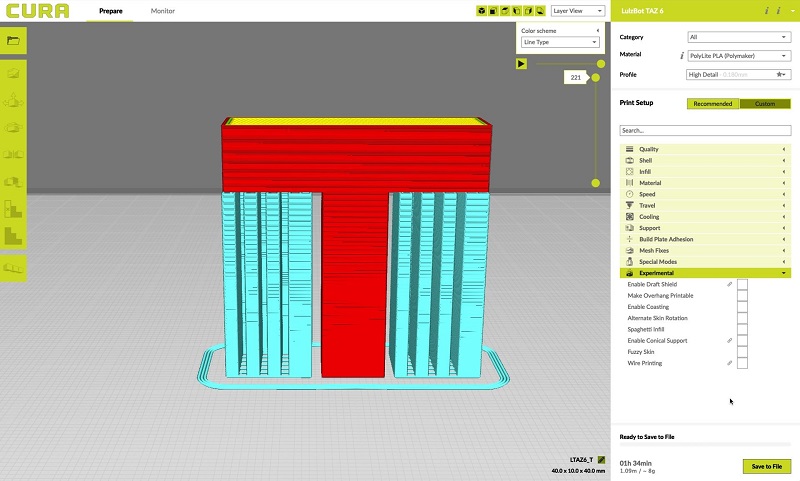Image resolution: width=800 pixels, height=481 pixels.
Task: Enable the Fuzzy Skin checkbox
Action: point(742,352)
